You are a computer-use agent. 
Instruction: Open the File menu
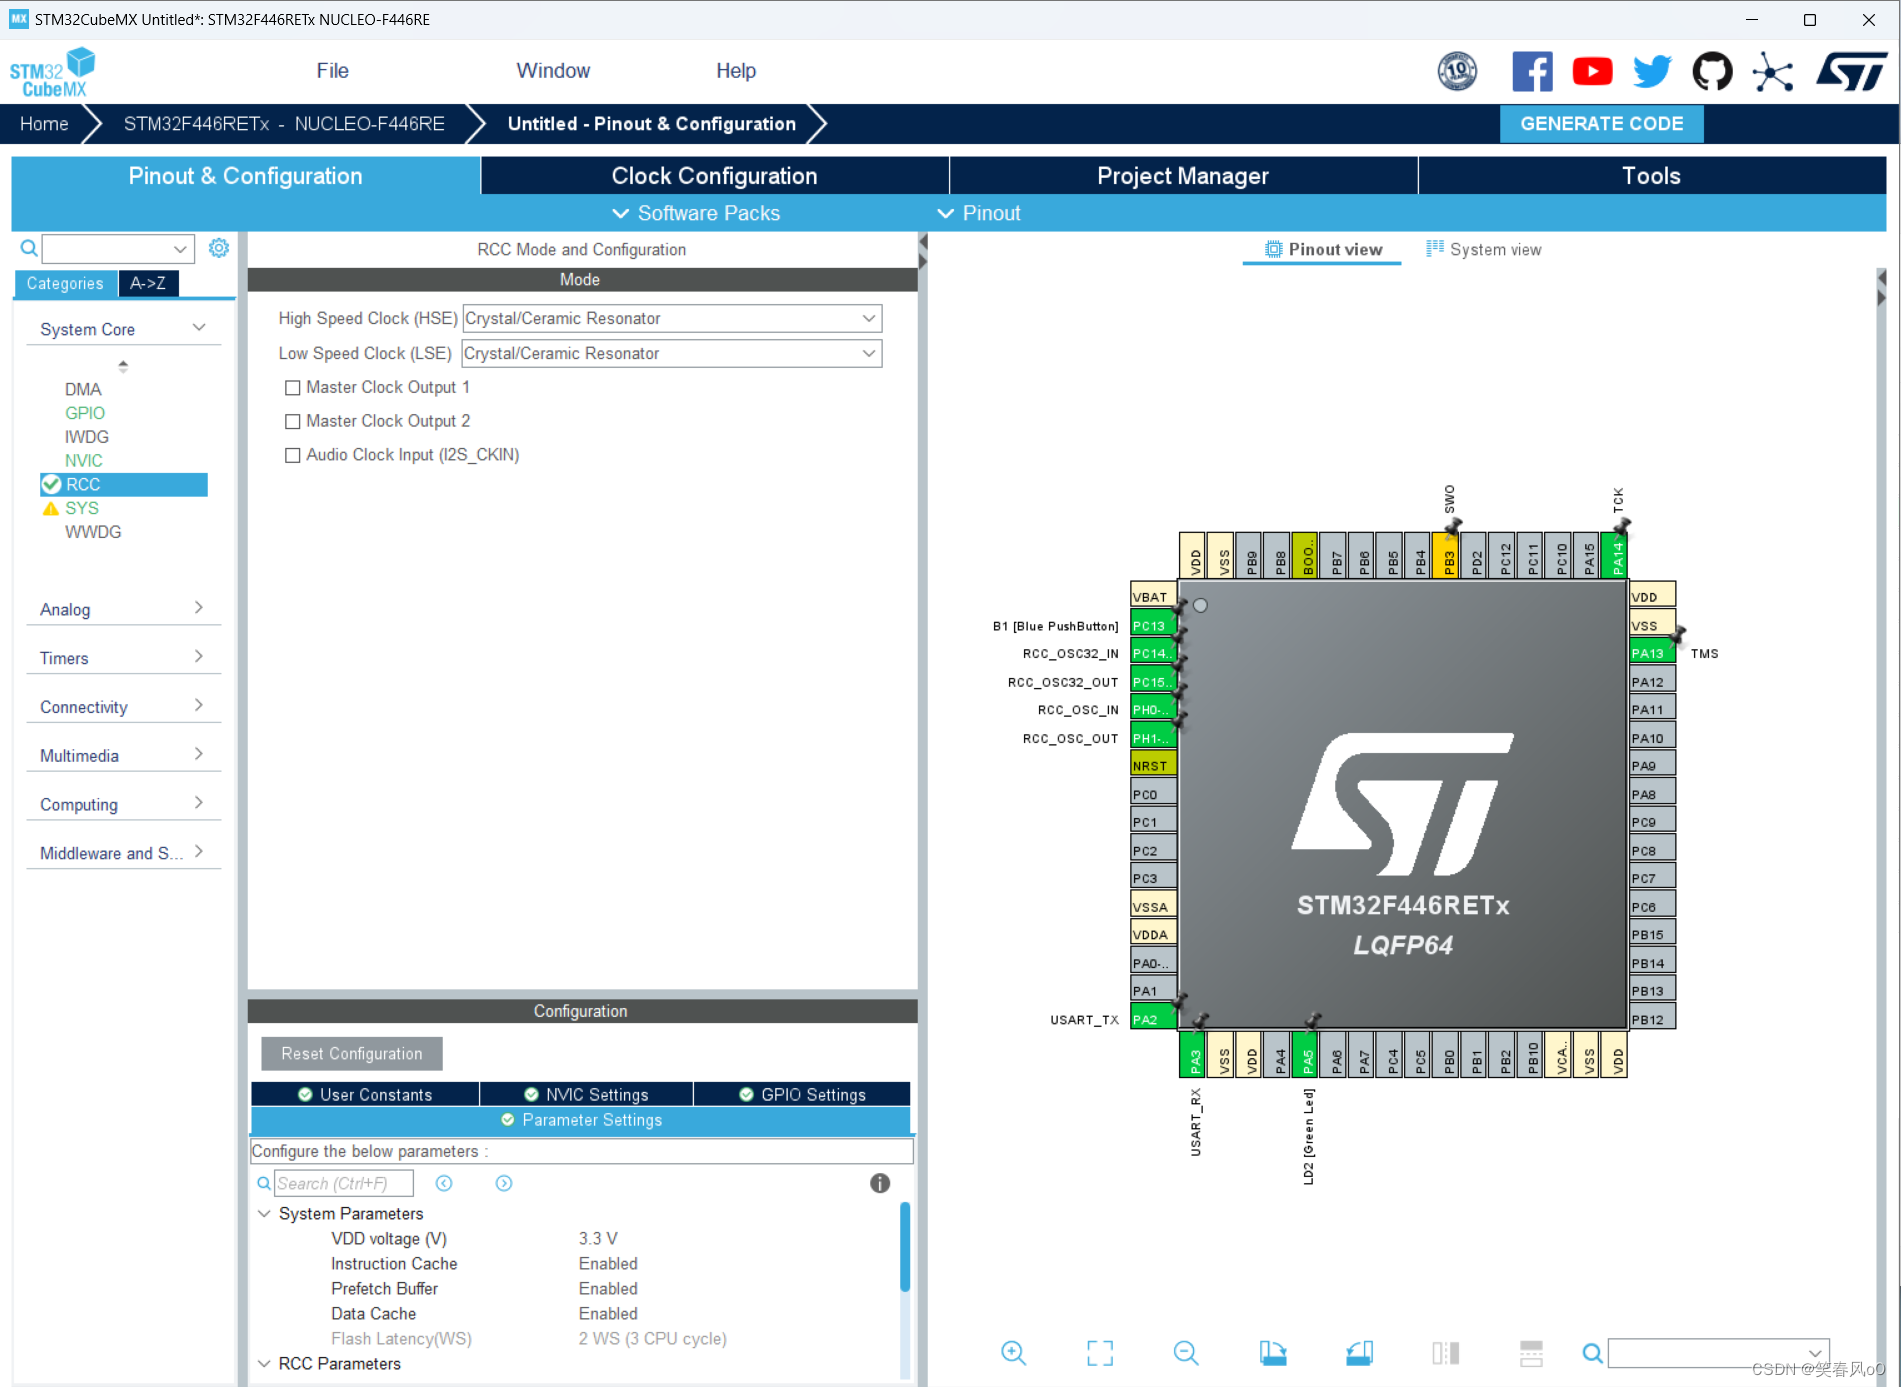[332, 71]
